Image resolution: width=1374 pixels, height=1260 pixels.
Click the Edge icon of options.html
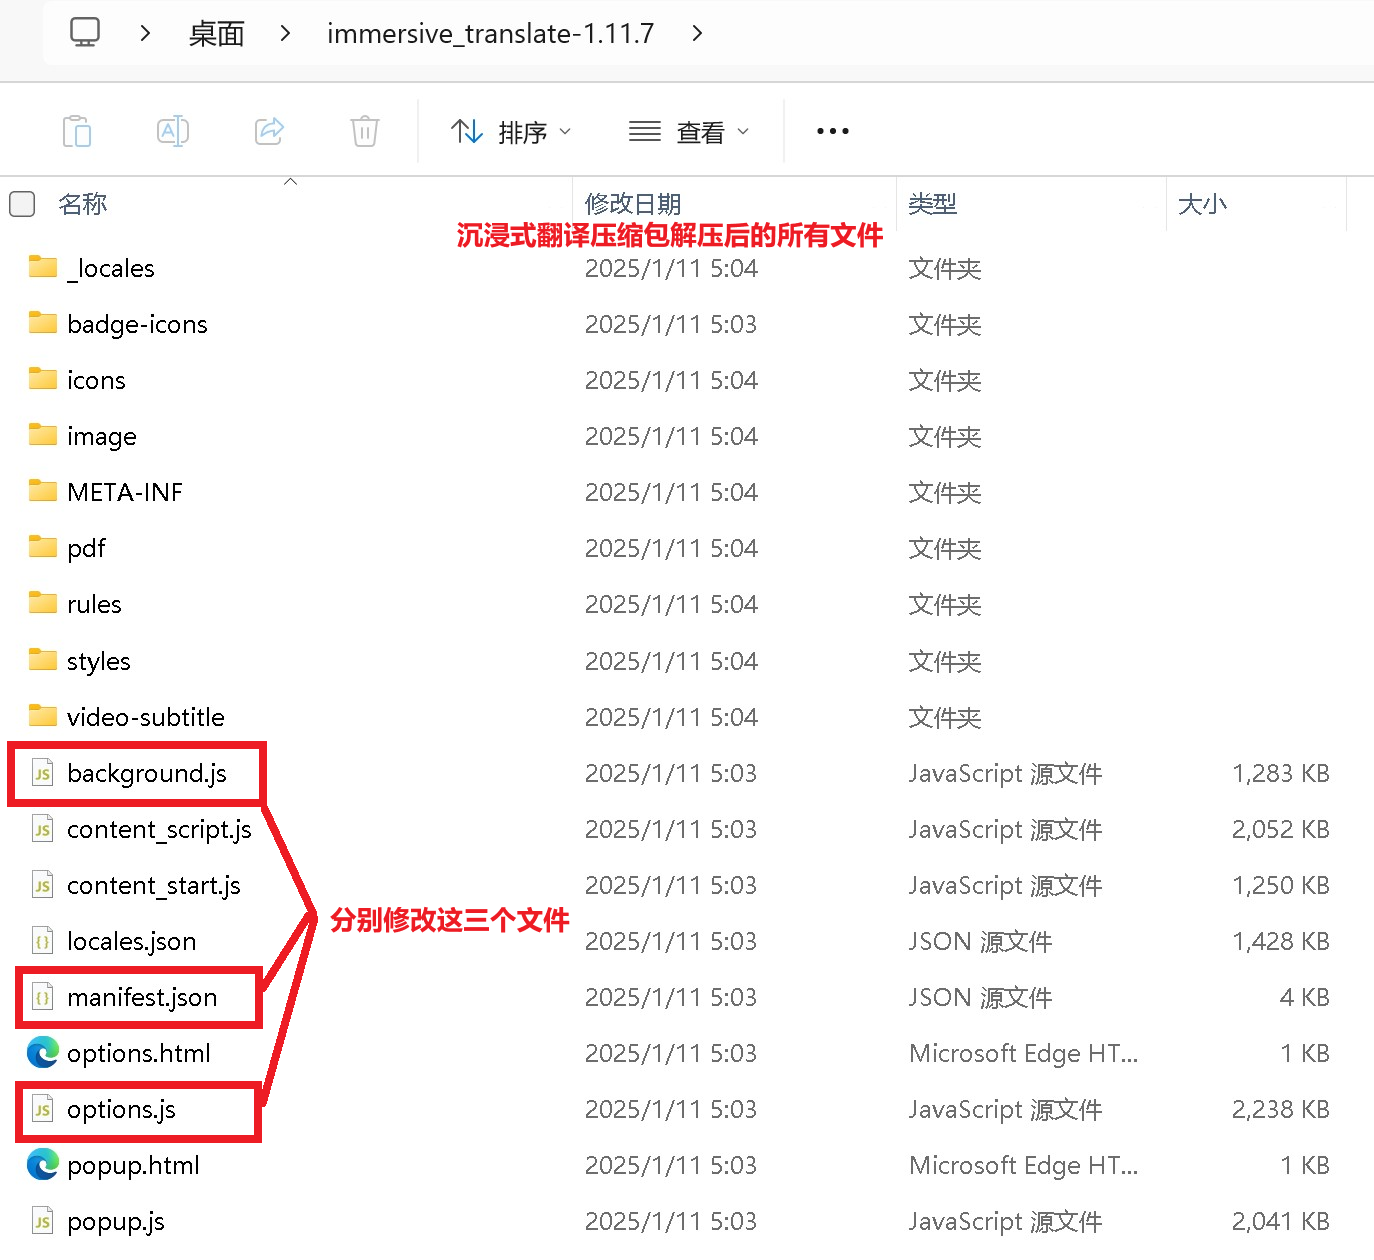tap(43, 1053)
